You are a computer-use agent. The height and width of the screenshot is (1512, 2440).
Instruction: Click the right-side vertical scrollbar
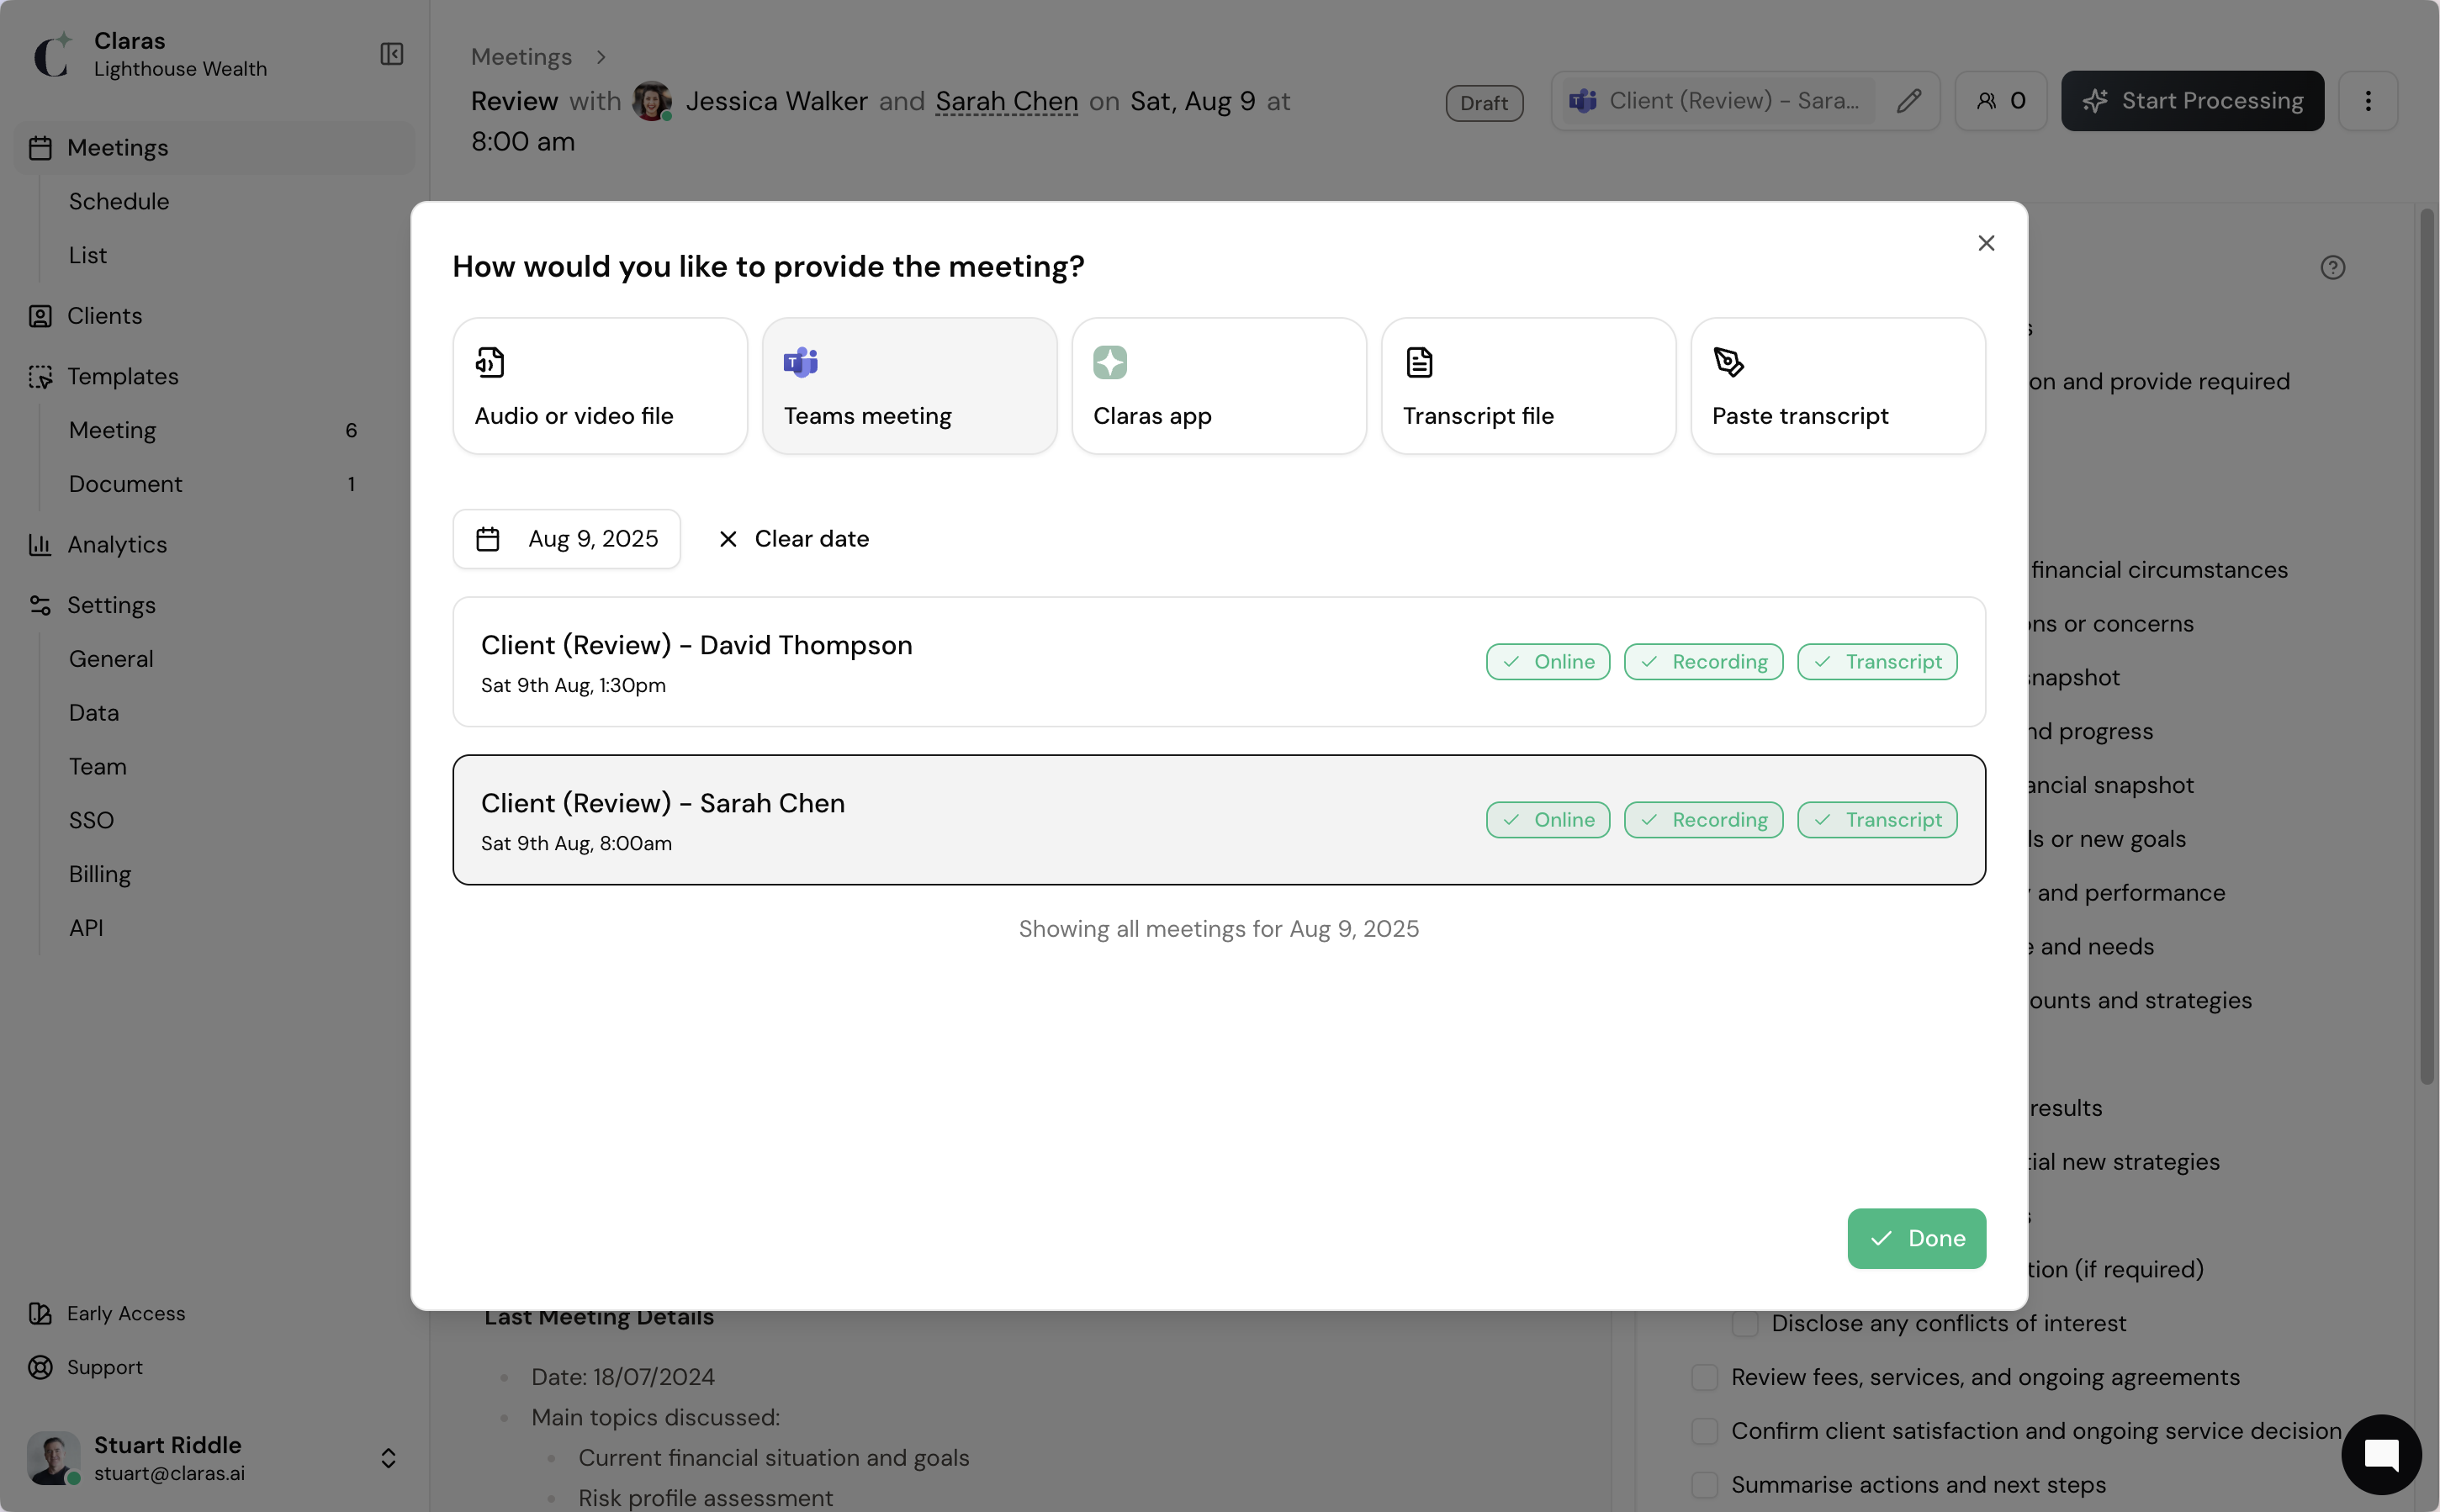click(2426, 646)
